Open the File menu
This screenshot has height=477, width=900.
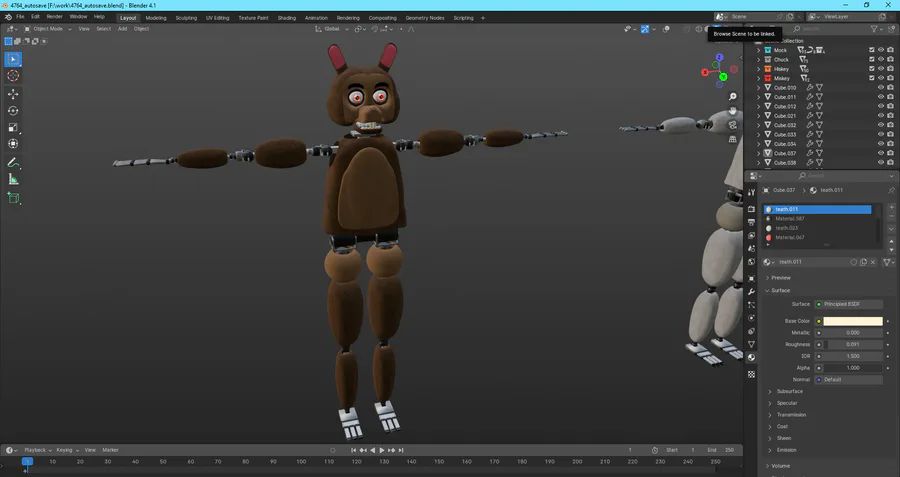pos(20,17)
